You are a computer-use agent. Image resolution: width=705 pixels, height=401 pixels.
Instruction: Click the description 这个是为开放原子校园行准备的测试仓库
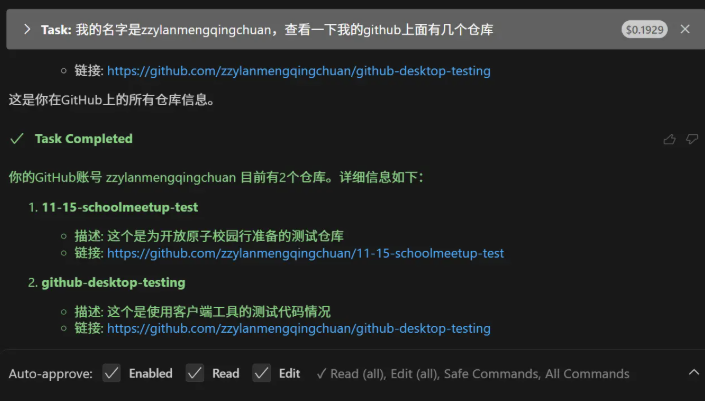225,236
